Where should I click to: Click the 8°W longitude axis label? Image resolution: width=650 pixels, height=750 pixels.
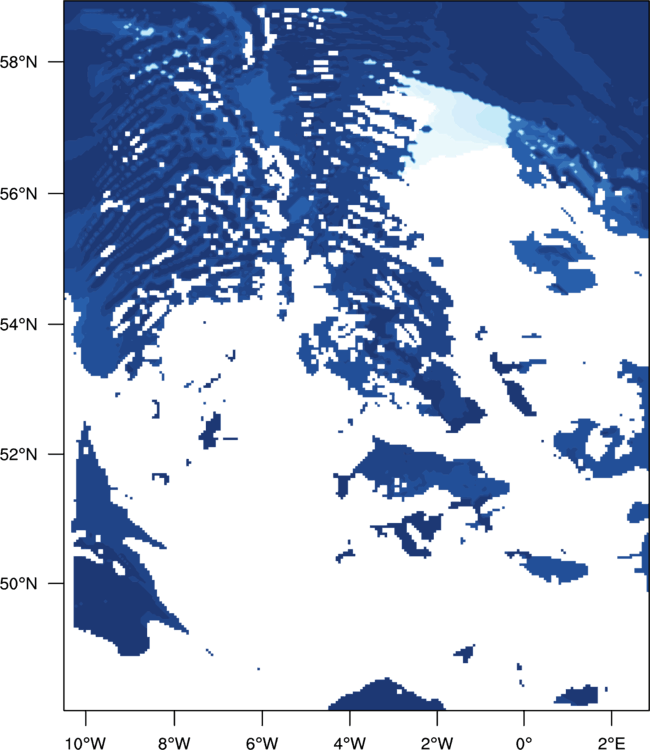(174, 743)
